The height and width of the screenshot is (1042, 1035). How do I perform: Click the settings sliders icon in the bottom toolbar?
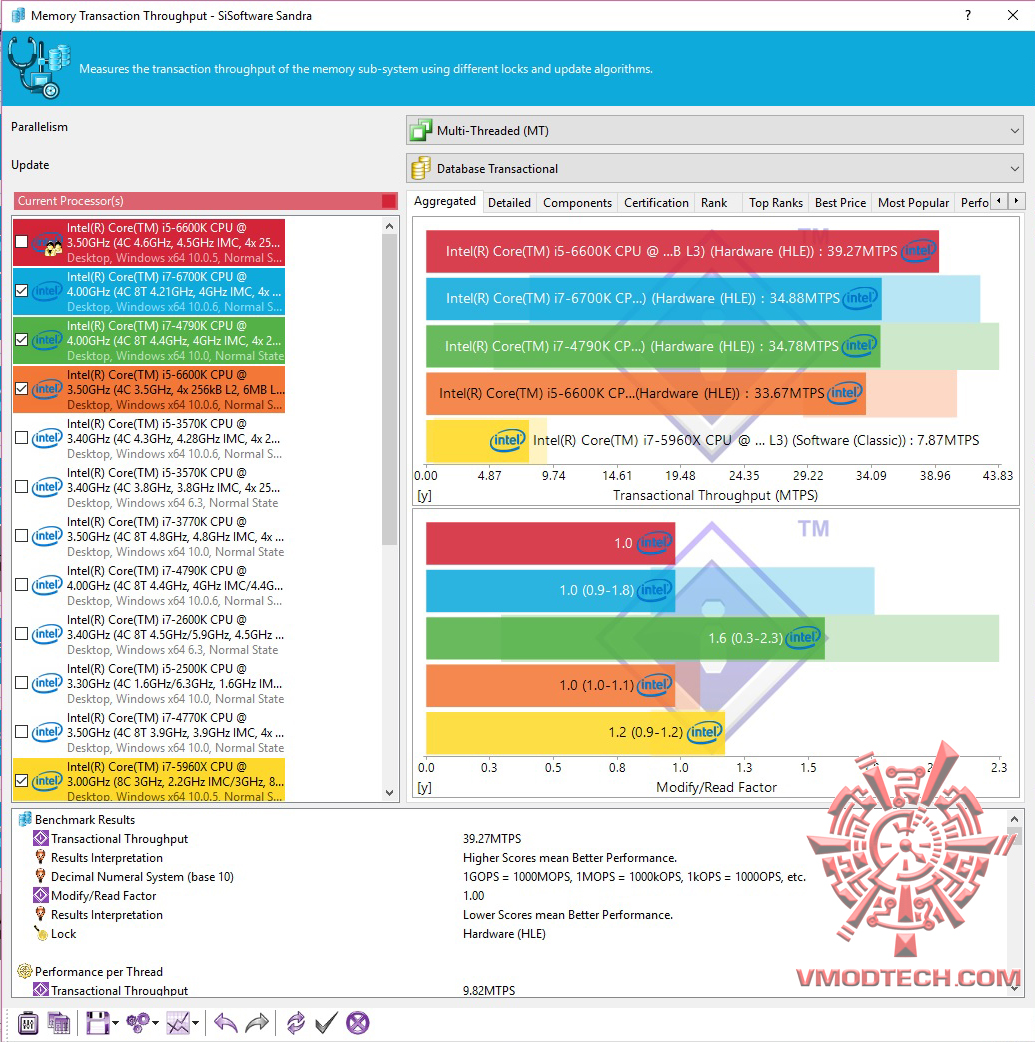[28, 1023]
